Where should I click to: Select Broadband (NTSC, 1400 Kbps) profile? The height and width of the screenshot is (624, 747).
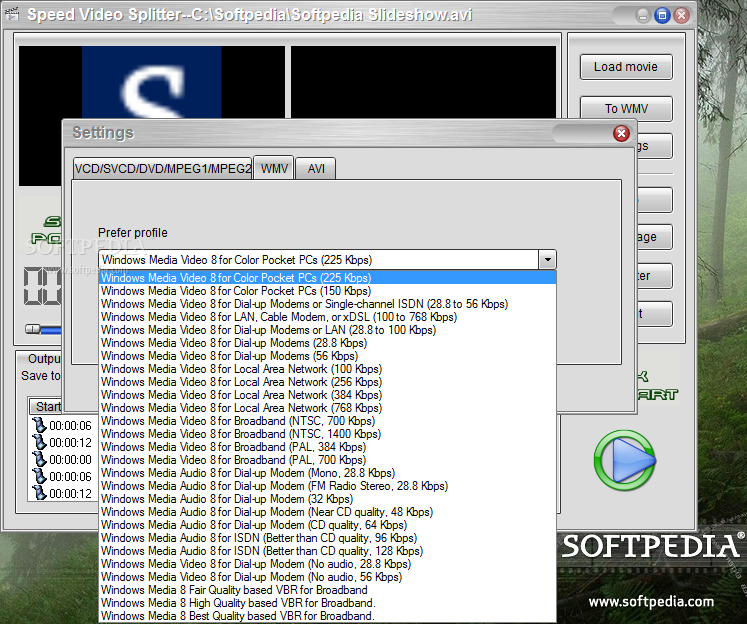(327, 434)
